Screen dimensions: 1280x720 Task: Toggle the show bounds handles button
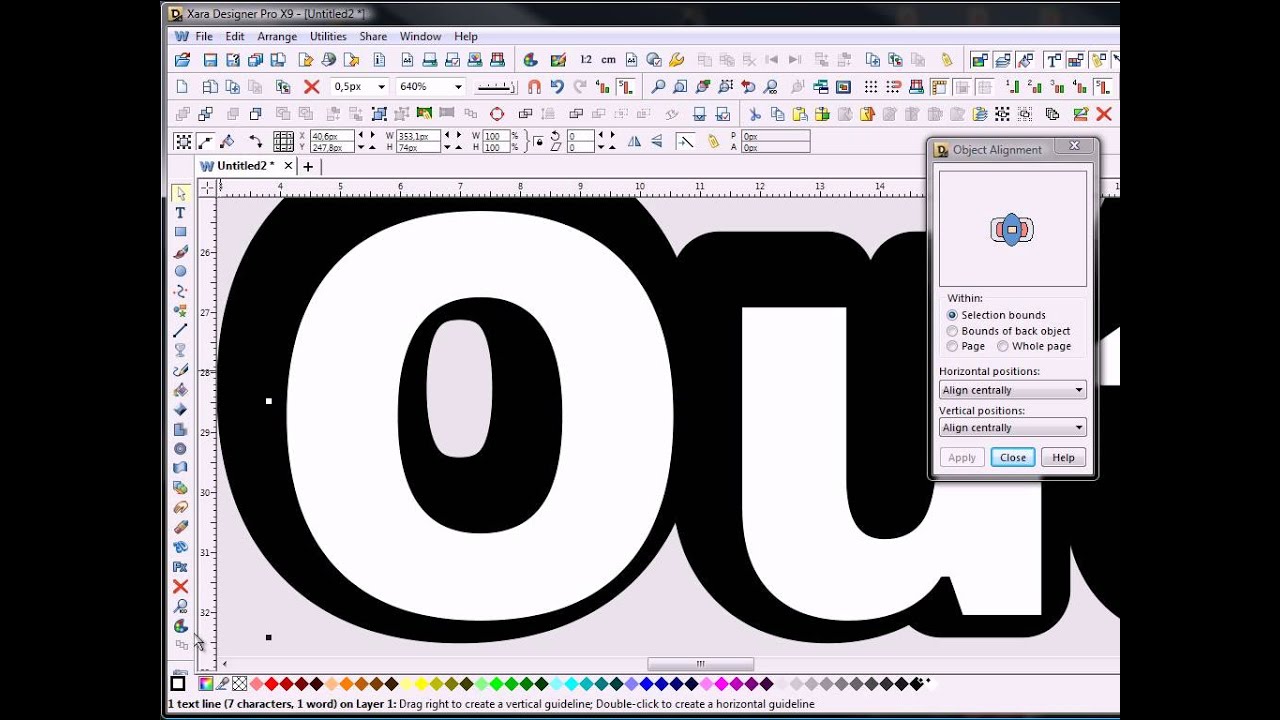click(x=183, y=142)
